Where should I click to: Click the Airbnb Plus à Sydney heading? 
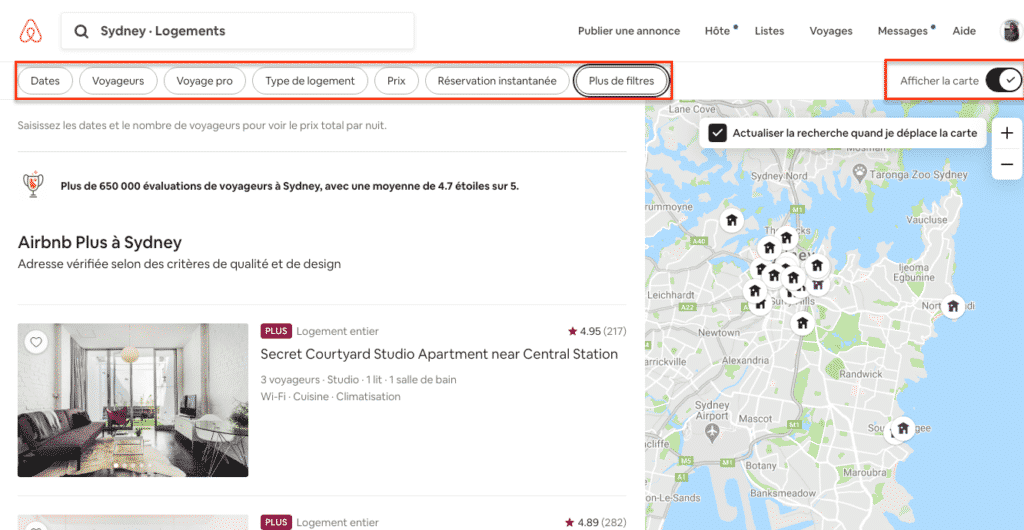point(100,242)
